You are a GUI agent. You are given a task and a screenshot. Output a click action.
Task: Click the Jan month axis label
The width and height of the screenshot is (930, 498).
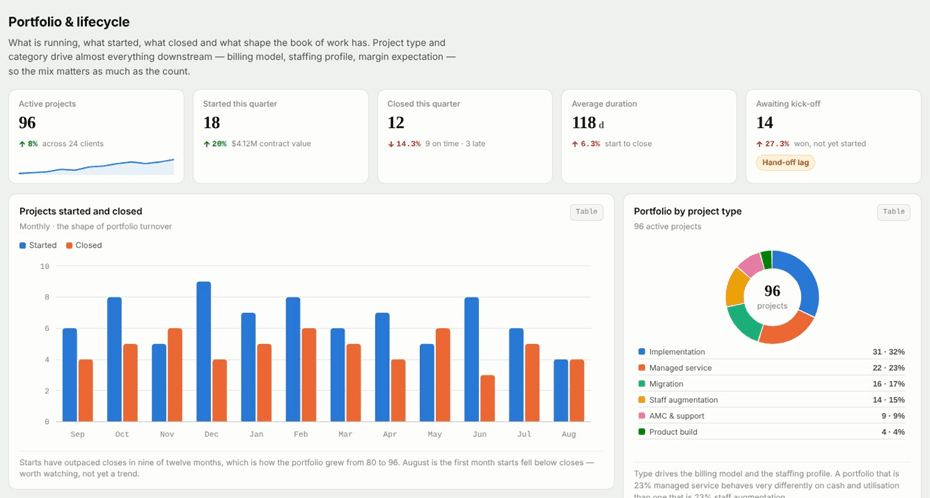tap(256, 434)
